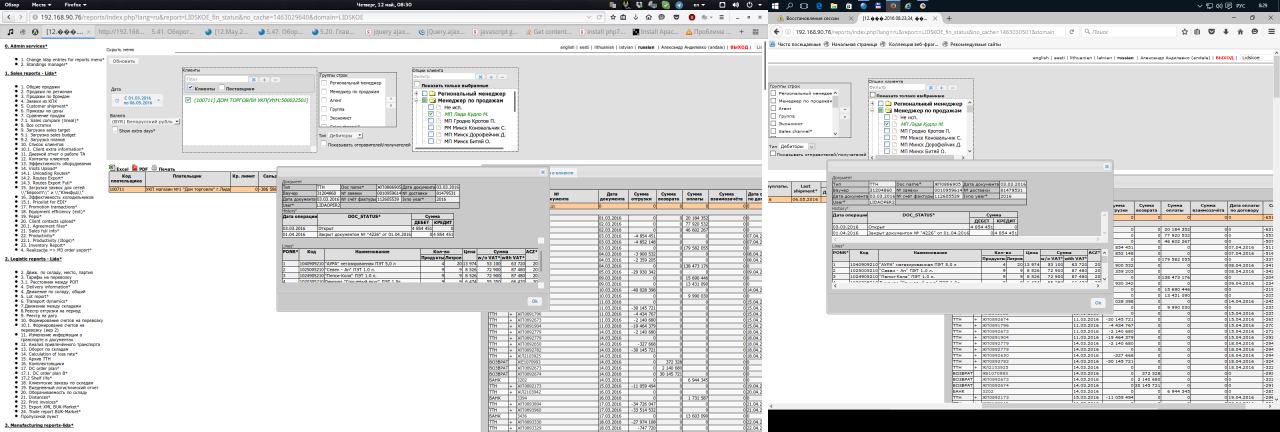Image resolution: width=1280 pixels, height=432 pixels.
Task: Close the document dialog in right window
Action: point(1107,166)
